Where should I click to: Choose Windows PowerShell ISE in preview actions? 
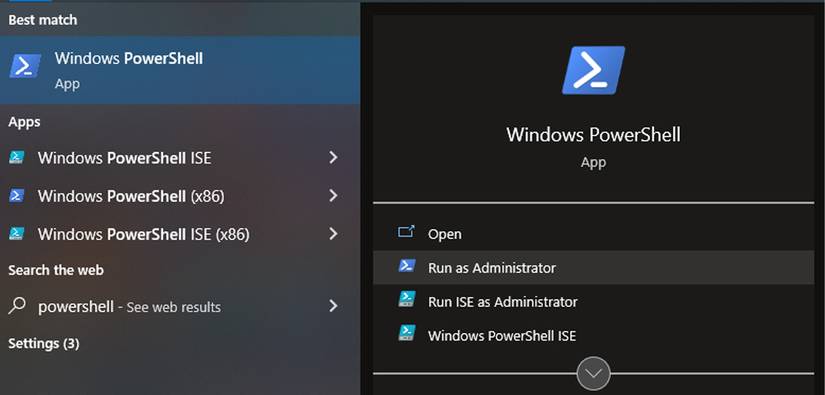point(593,335)
